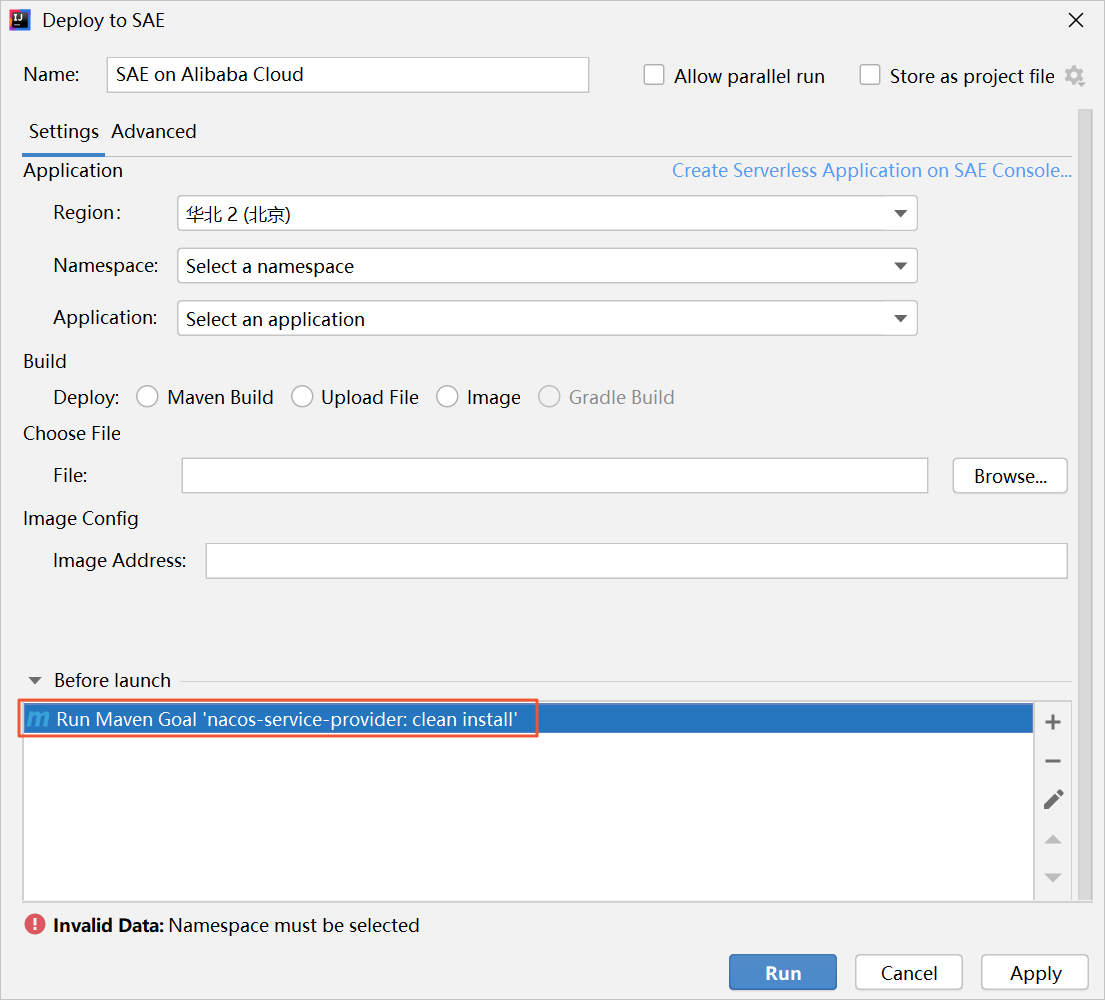The height and width of the screenshot is (1000, 1105).
Task: Click the Run button
Action: [783, 973]
